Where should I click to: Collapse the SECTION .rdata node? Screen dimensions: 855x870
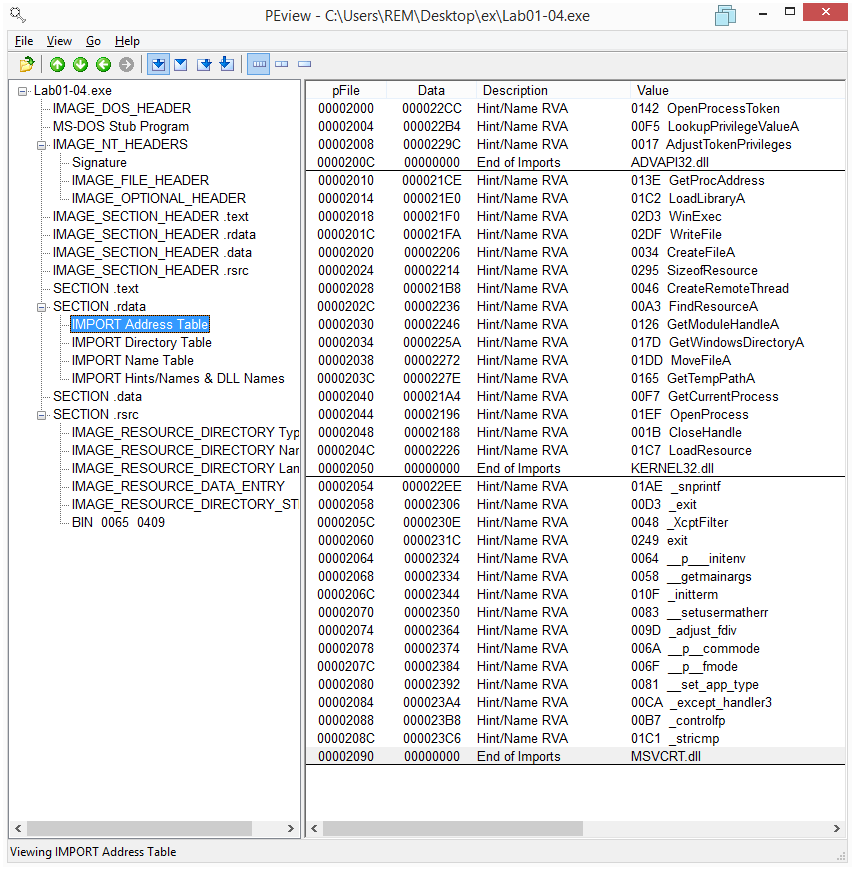(41, 307)
